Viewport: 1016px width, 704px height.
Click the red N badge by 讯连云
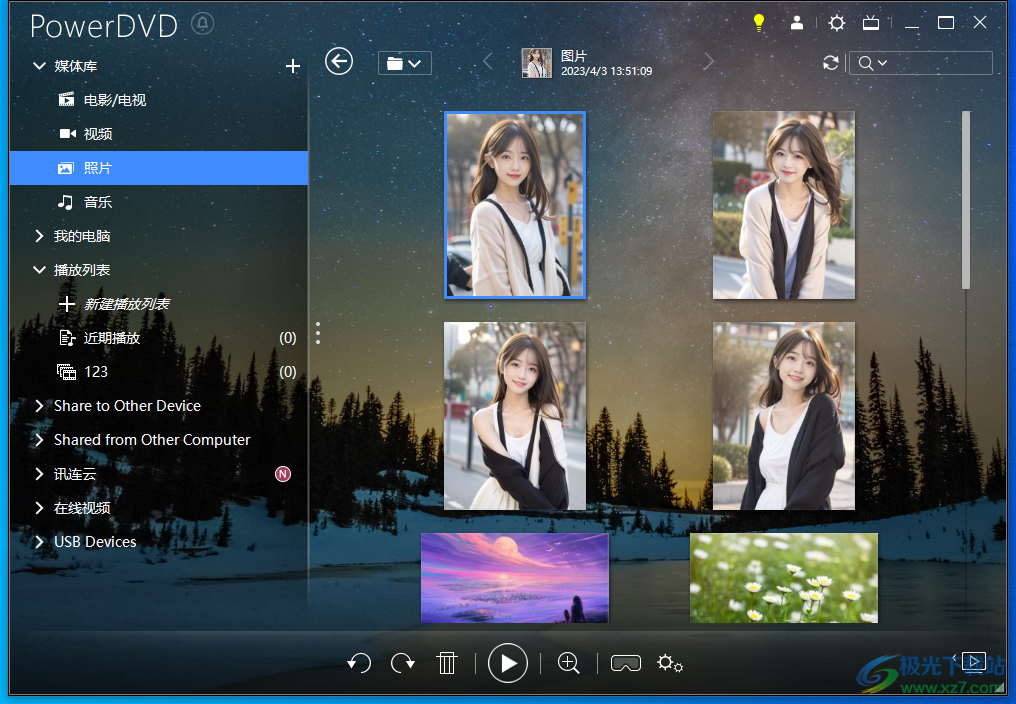tap(283, 474)
